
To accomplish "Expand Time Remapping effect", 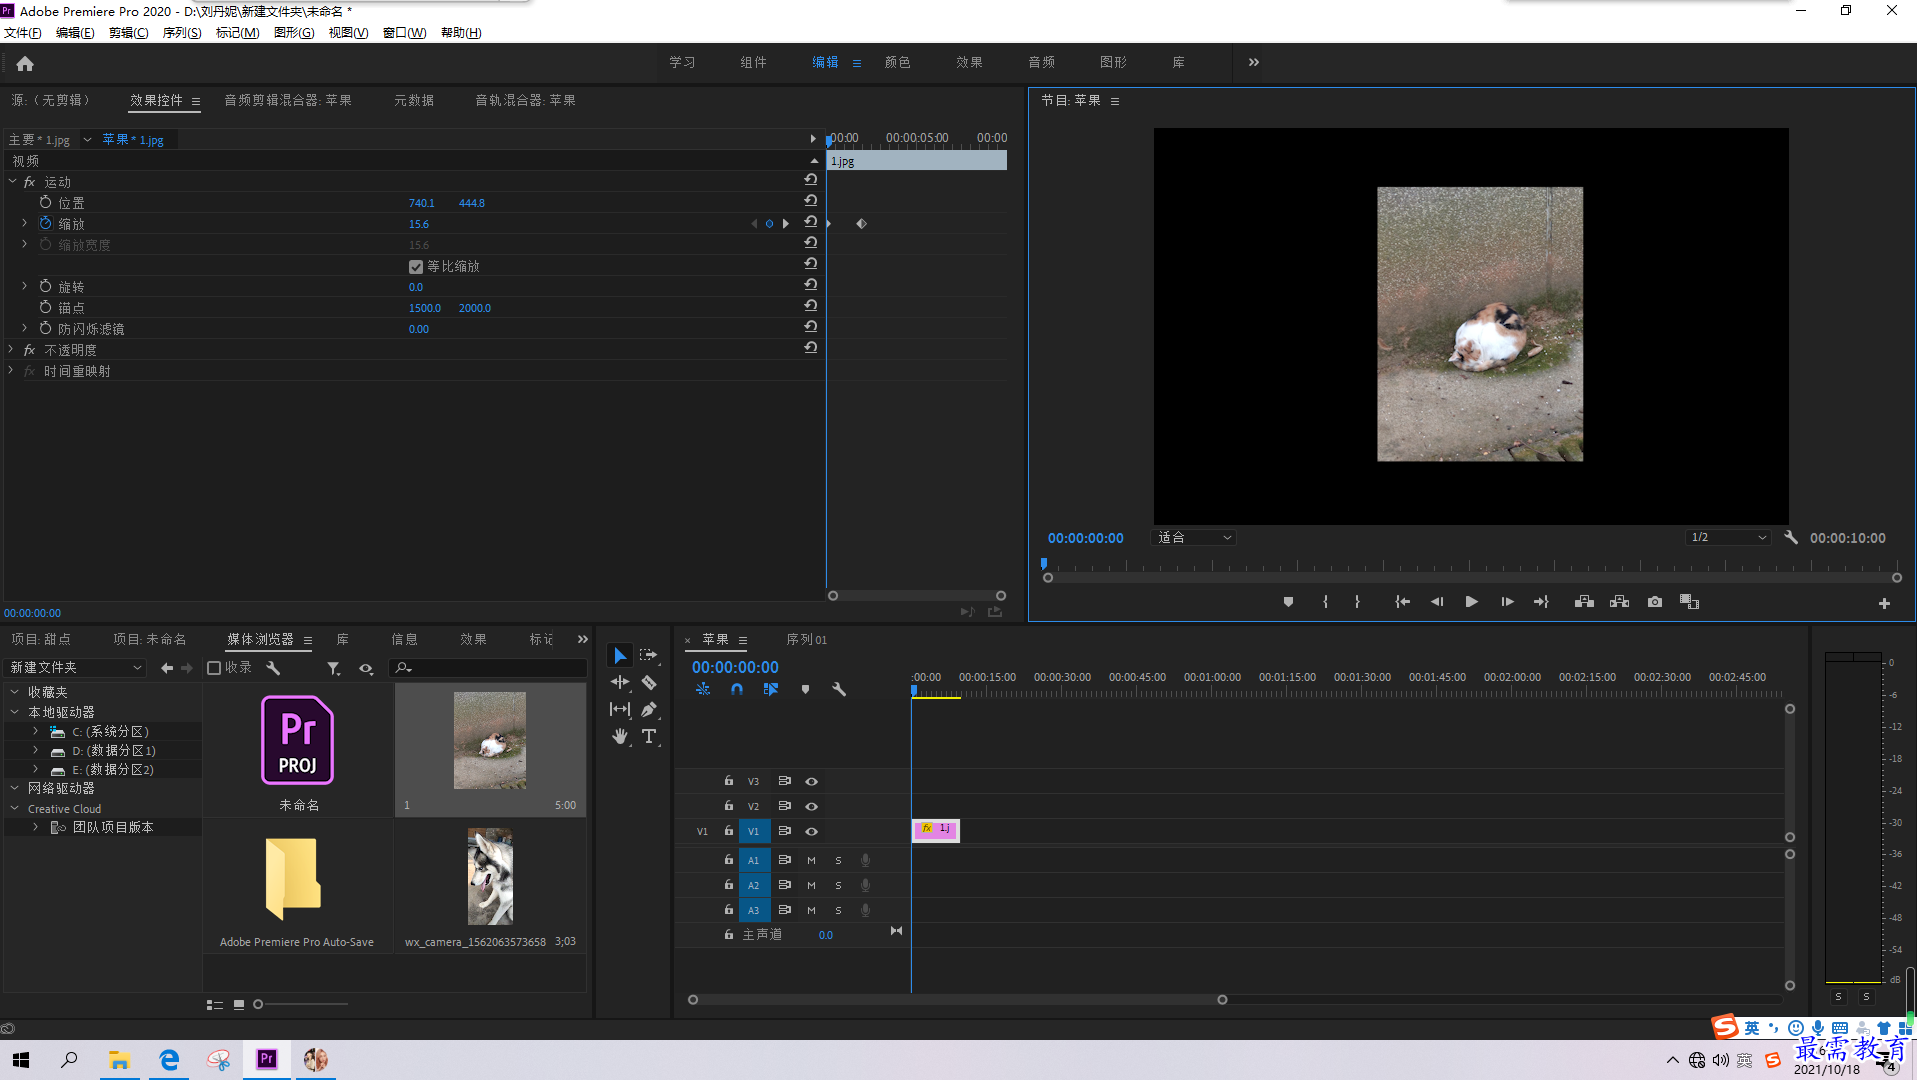I will [x=12, y=370].
